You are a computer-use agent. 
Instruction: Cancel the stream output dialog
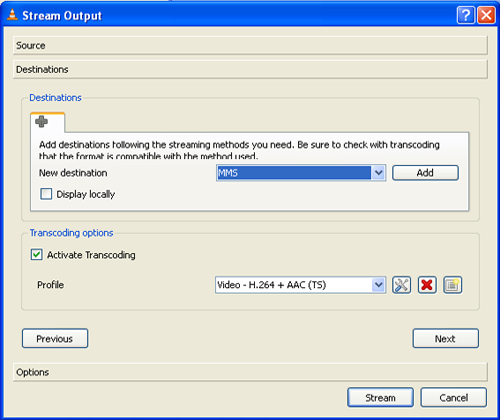(x=453, y=397)
